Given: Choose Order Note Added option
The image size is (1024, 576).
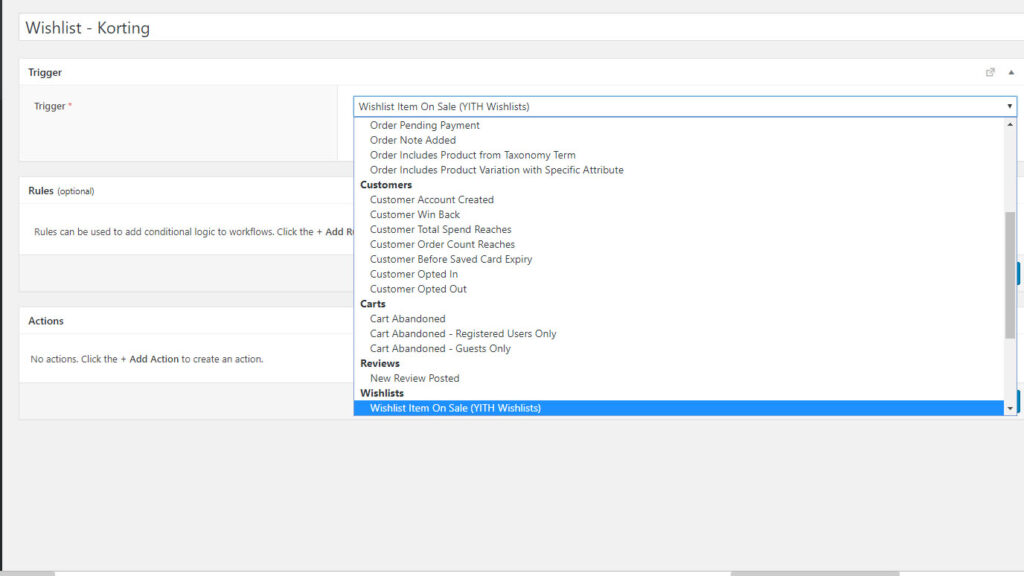Looking at the screenshot, I should [413, 140].
